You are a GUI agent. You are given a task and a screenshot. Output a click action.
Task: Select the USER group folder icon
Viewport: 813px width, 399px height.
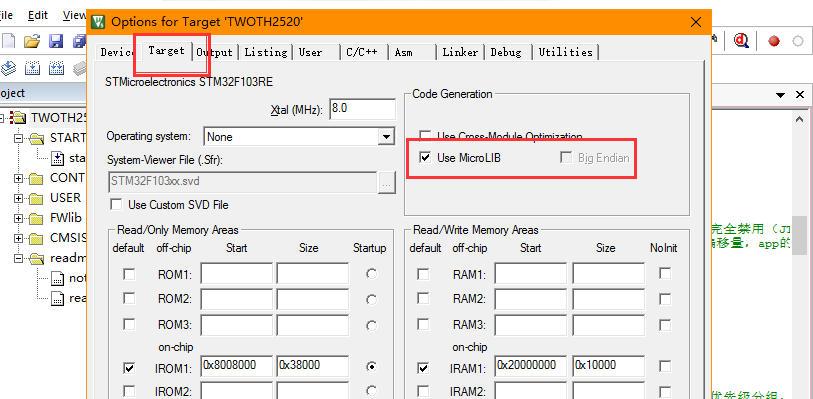point(36,198)
